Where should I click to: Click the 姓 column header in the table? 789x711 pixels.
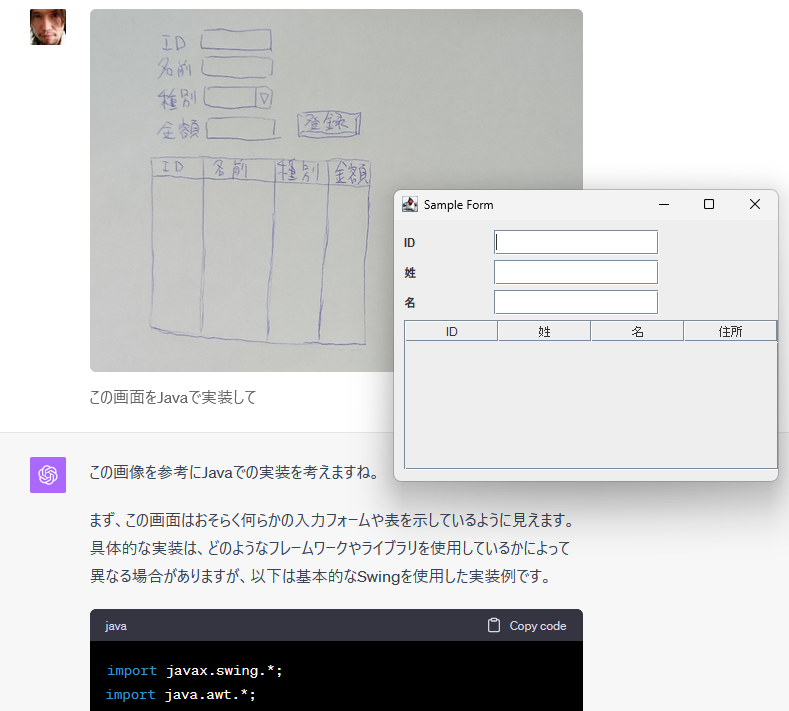coord(544,332)
